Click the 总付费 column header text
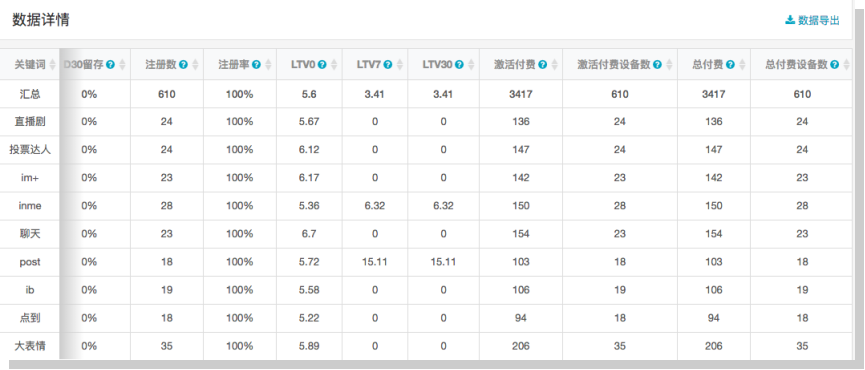865x370 pixels. point(708,65)
